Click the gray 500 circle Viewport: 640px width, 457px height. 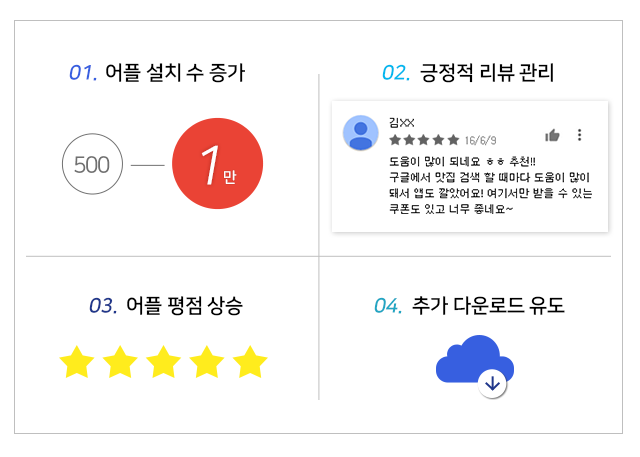[92, 164]
